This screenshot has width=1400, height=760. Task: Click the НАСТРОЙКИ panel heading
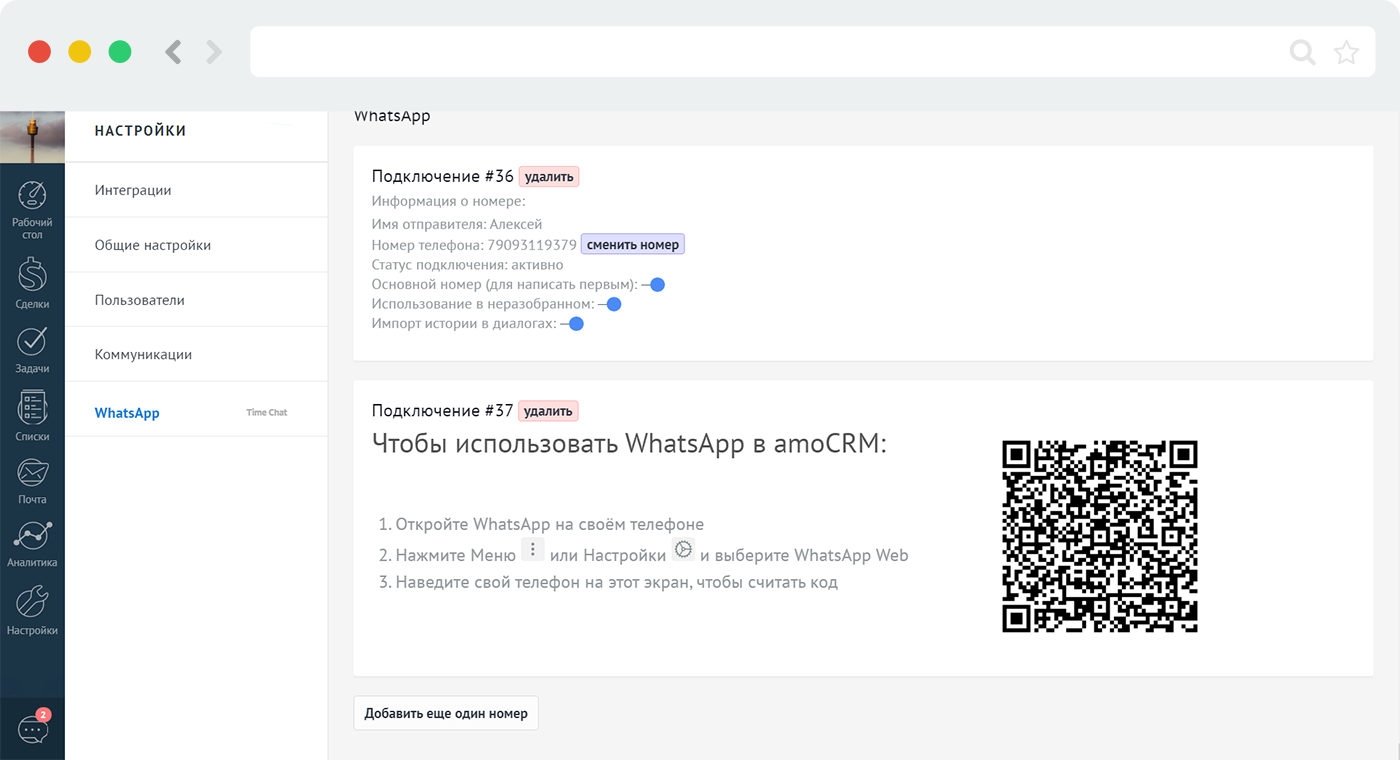click(141, 130)
